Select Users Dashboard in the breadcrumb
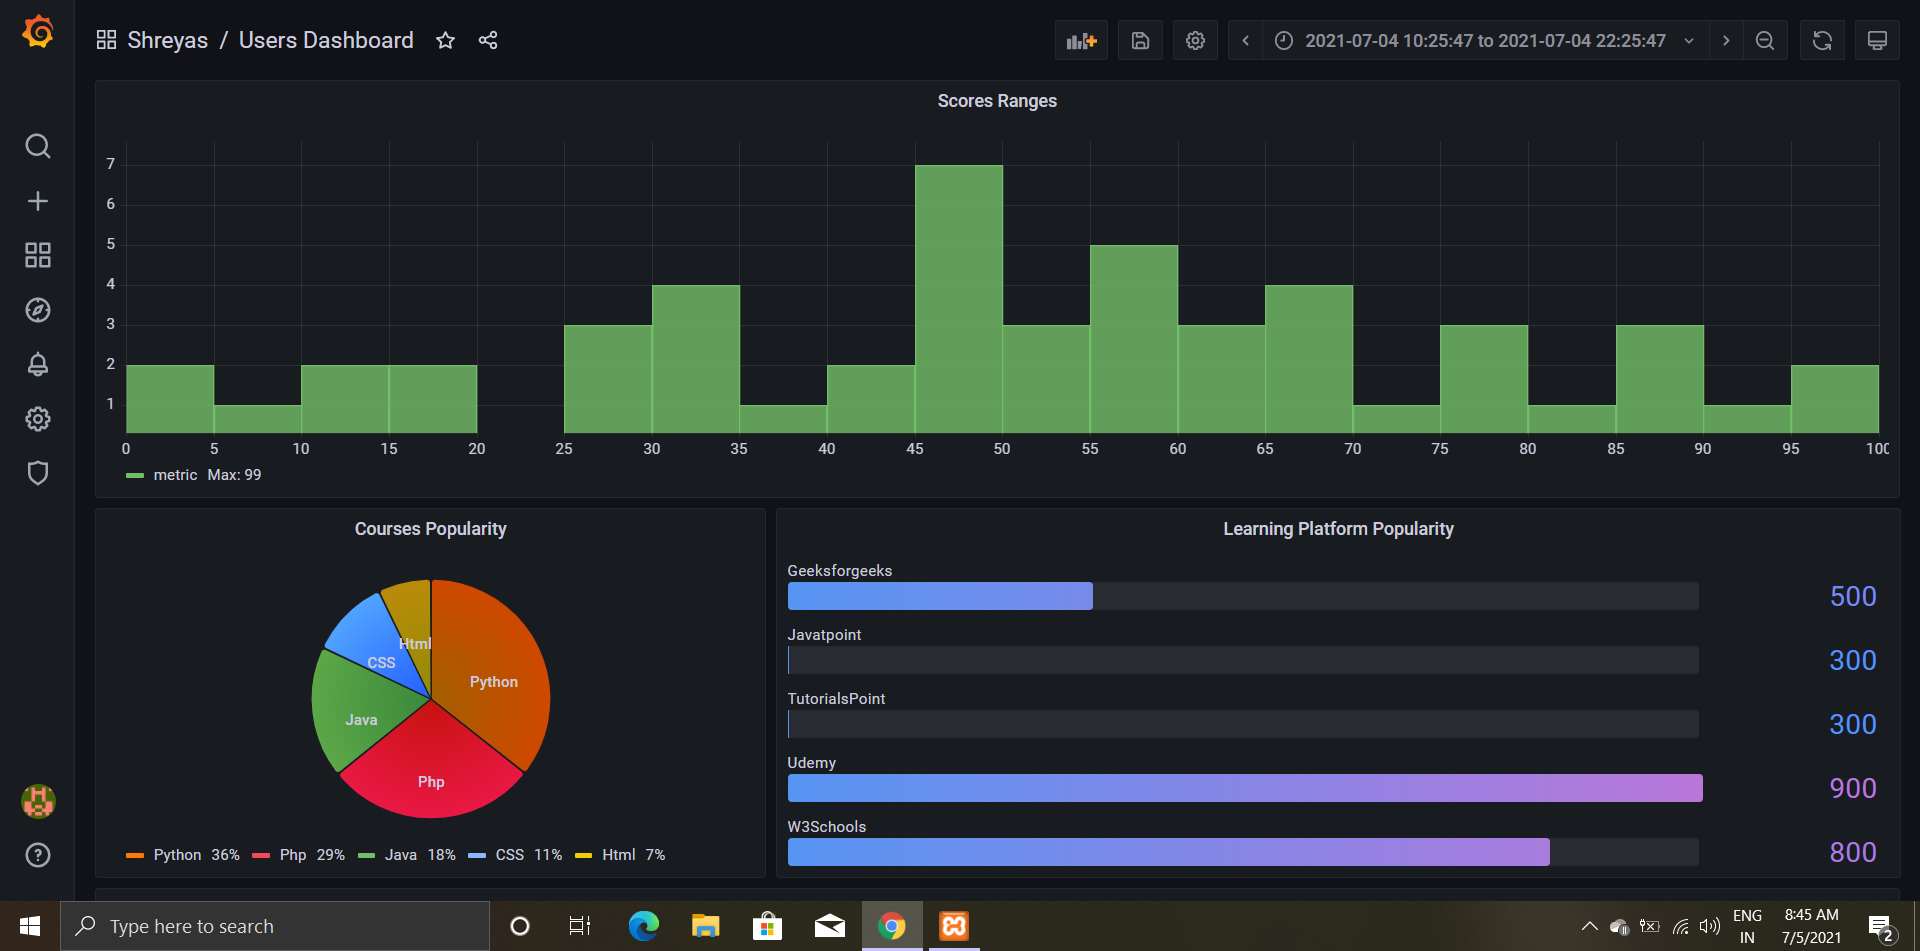Viewport: 1920px width, 951px height. (x=326, y=40)
